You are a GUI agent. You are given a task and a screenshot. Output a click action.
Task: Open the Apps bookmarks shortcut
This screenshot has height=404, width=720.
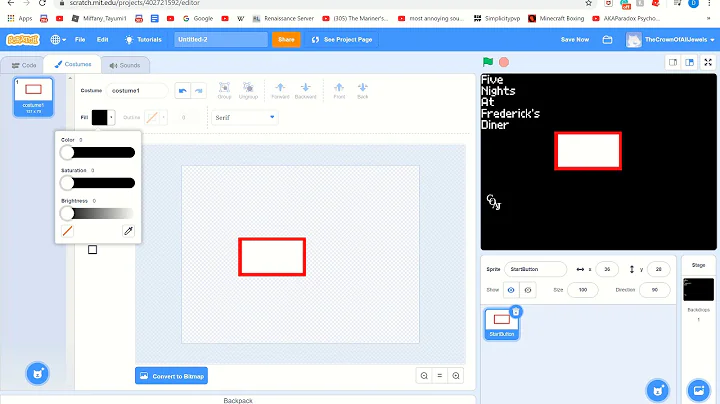(20, 18)
